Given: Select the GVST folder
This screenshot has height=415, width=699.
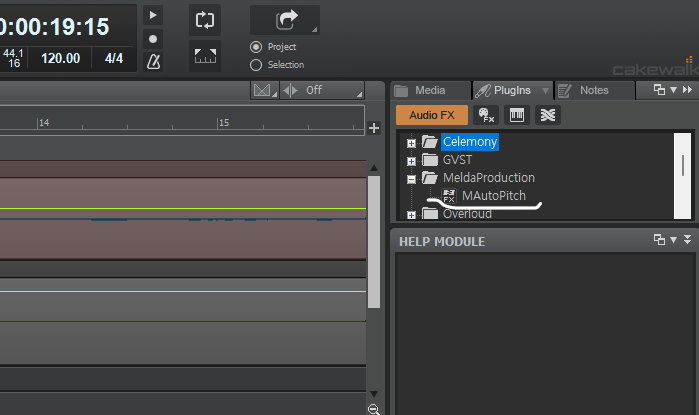Looking at the screenshot, I should (x=457, y=160).
